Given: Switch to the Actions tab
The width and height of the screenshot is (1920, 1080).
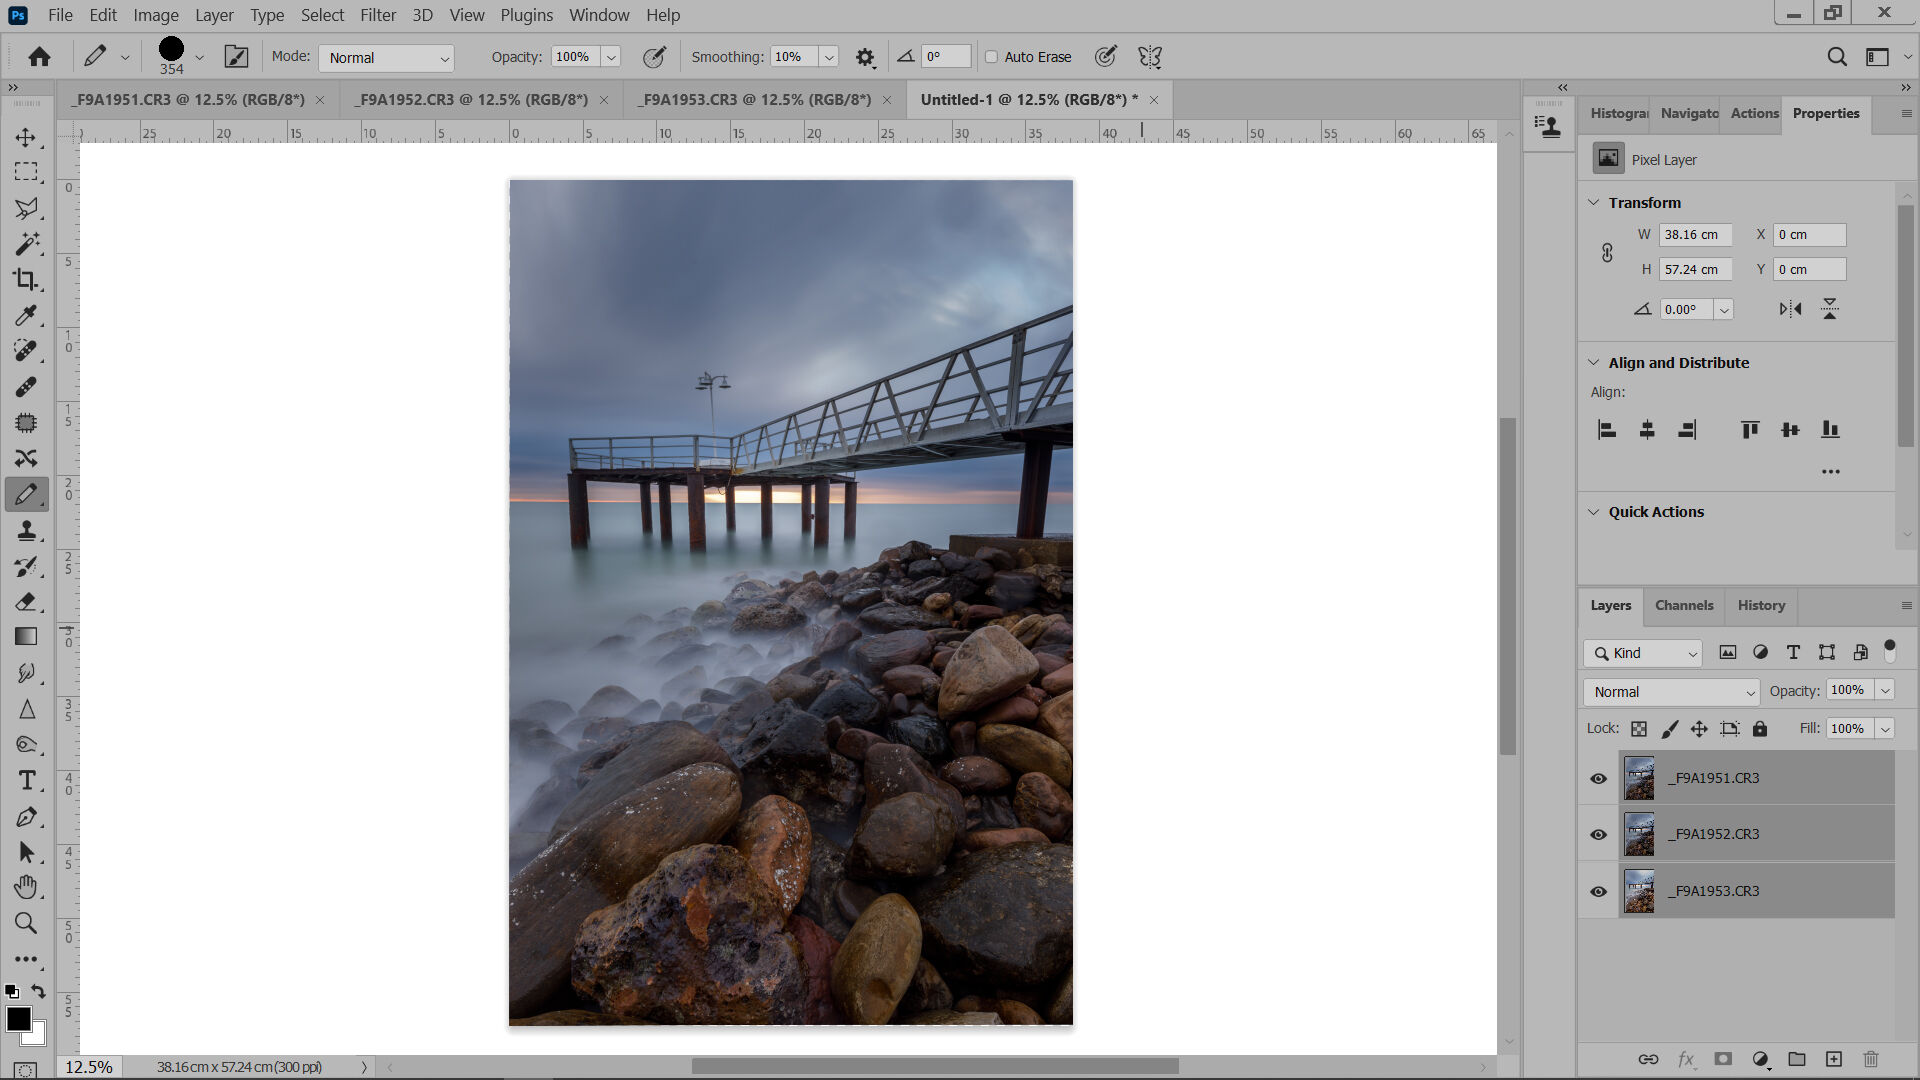Looking at the screenshot, I should coord(1754,113).
